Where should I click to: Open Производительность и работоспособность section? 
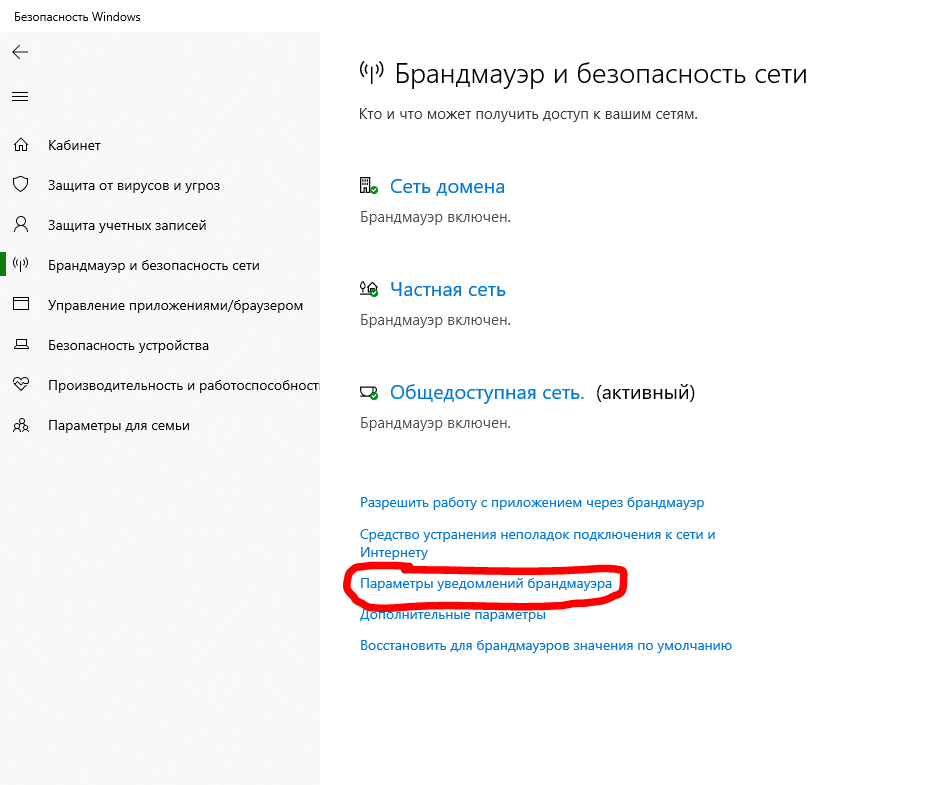183,385
